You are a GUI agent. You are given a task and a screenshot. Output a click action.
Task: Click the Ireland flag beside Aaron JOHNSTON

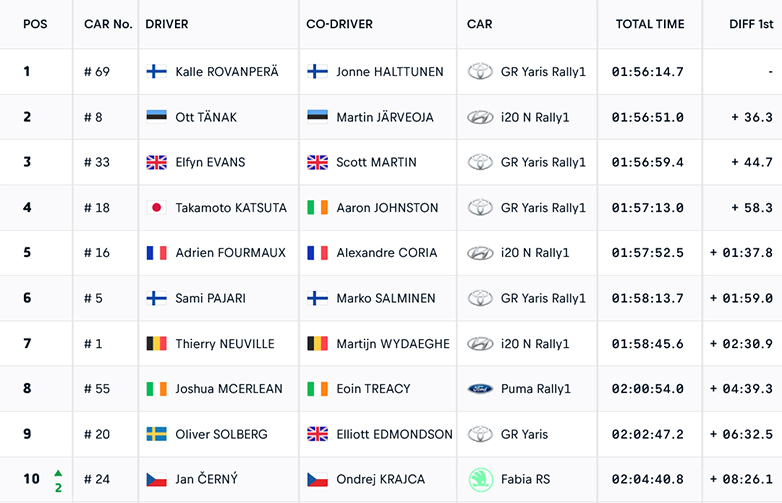(x=317, y=208)
